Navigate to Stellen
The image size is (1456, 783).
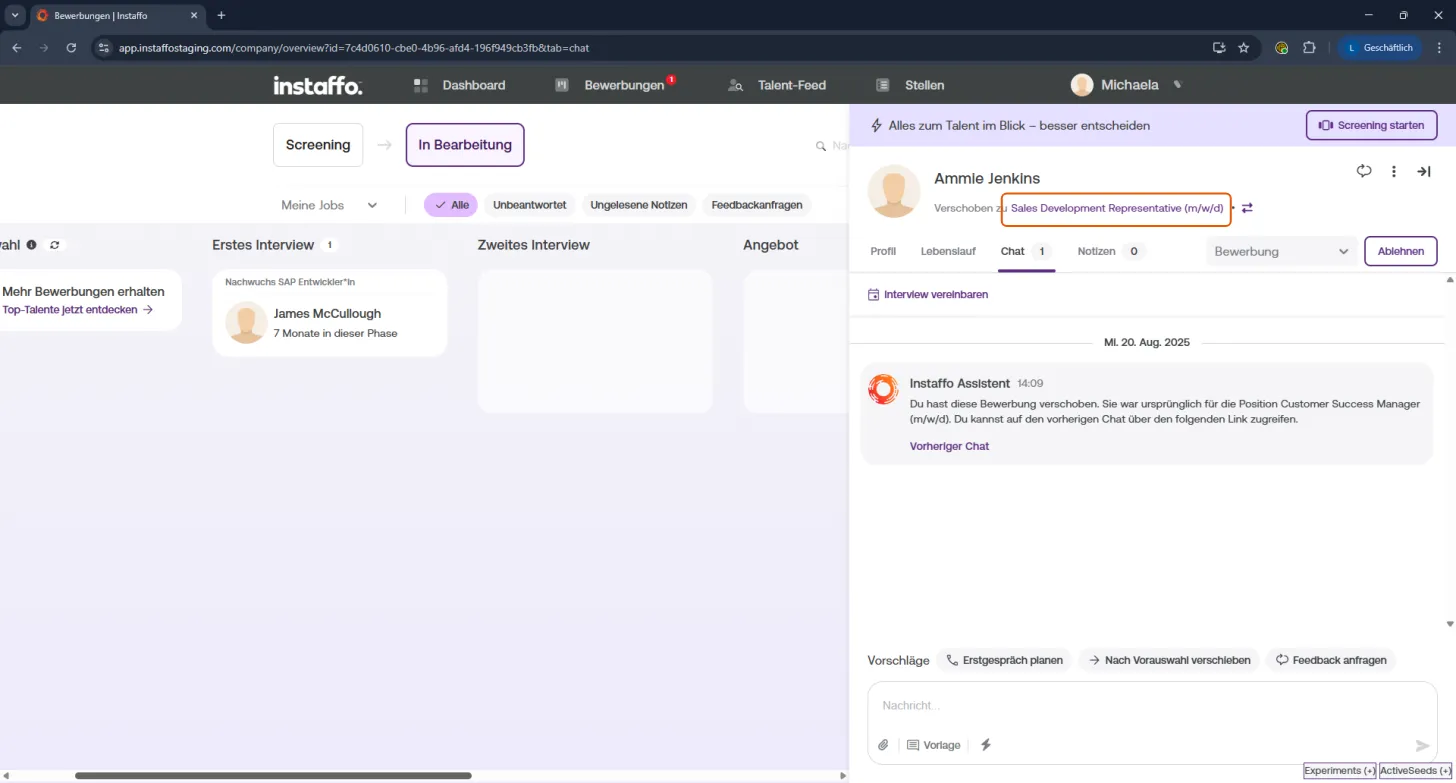pyautogui.click(x=910, y=85)
